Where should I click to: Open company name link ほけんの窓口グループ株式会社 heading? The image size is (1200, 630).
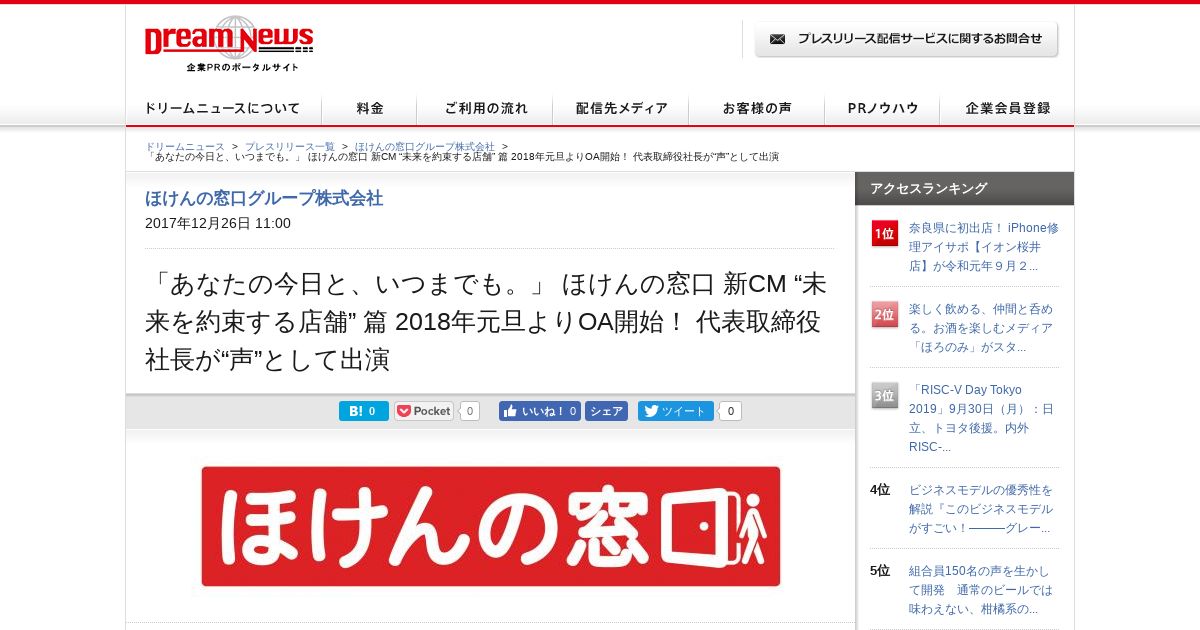pos(264,198)
